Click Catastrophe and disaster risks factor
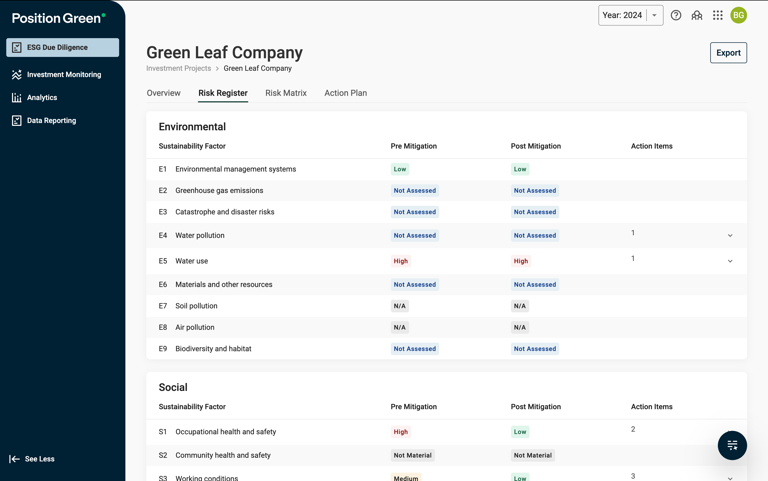768x481 pixels. pos(225,212)
